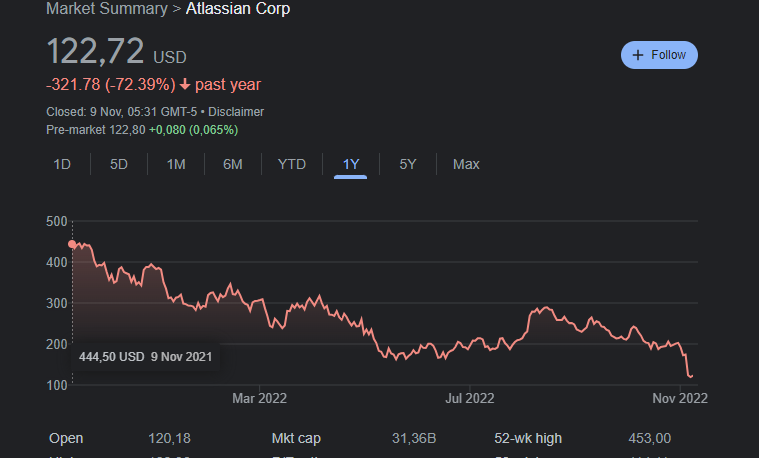Click the 300 y-axis label
Viewport: 759px width, 458px height.
(57, 304)
